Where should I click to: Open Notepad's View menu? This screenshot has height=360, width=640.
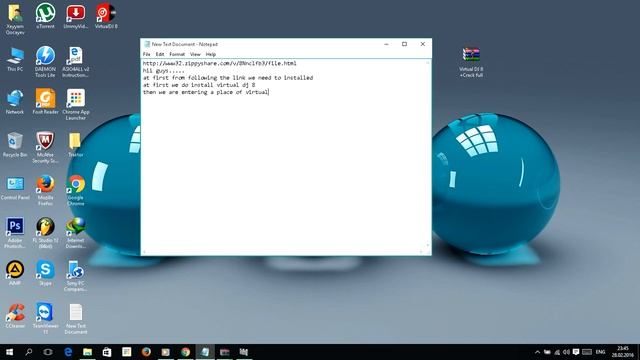click(195, 54)
